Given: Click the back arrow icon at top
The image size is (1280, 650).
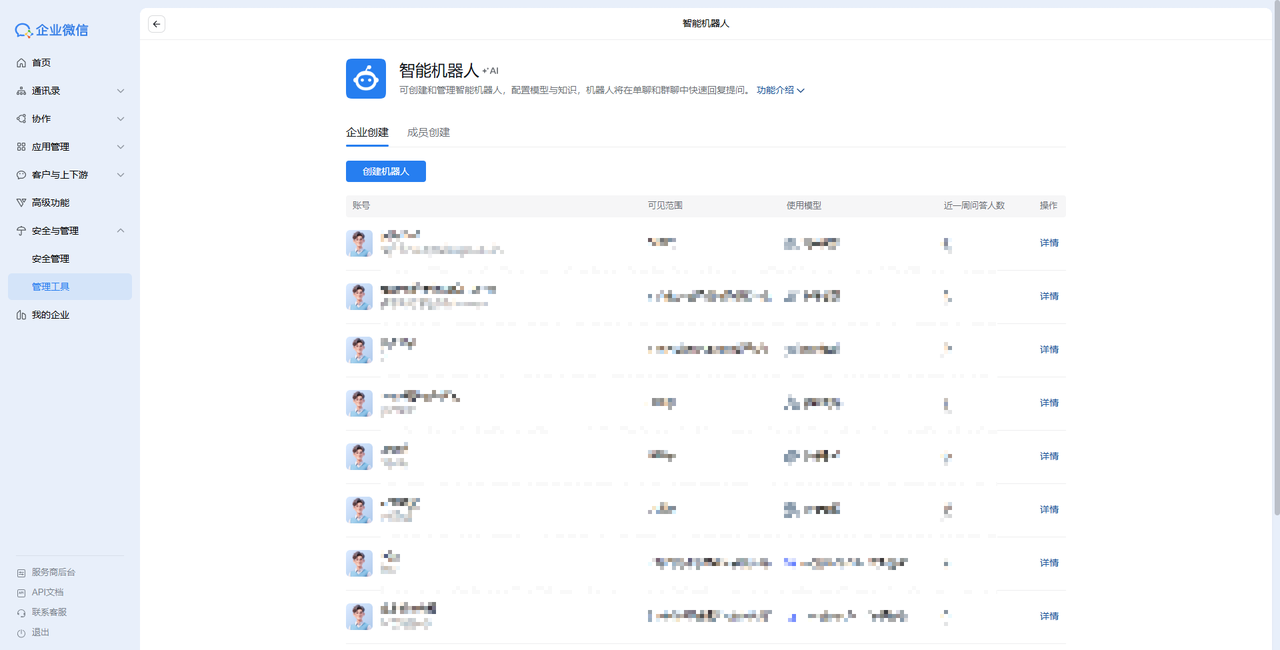Looking at the screenshot, I should tap(156, 24).
